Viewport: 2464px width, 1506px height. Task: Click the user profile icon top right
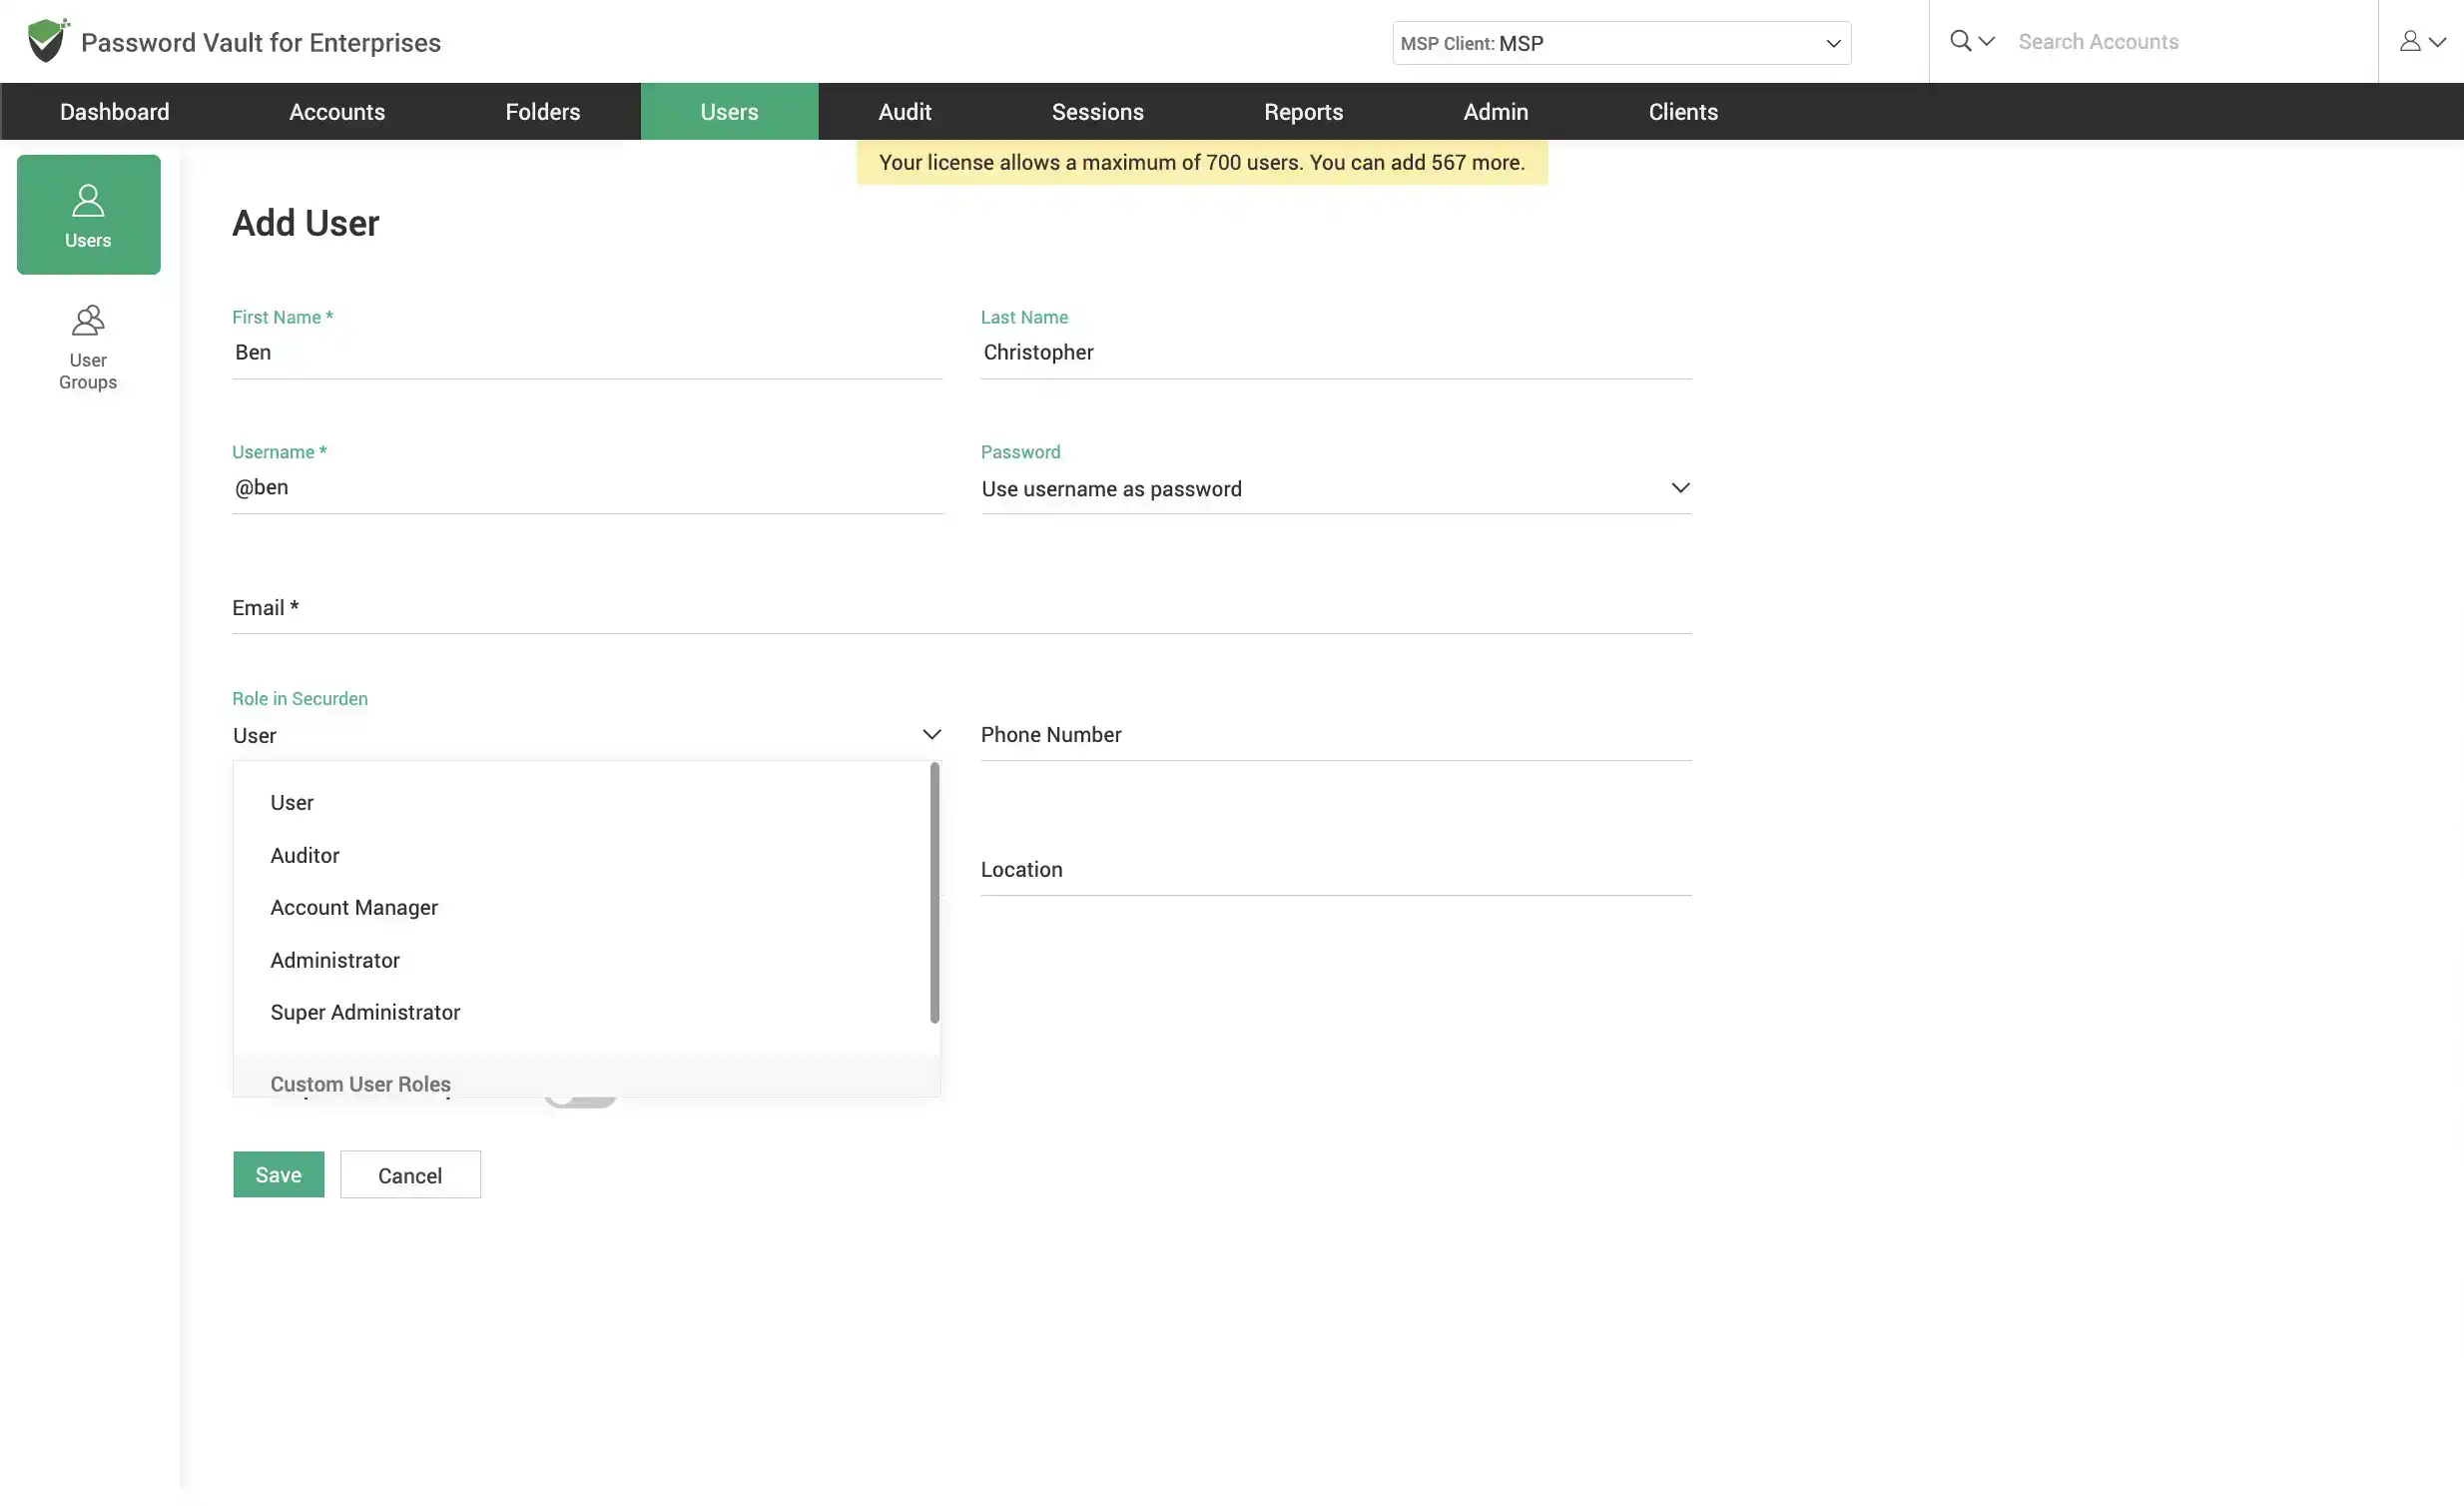pyautogui.click(x=2411, y=41)
